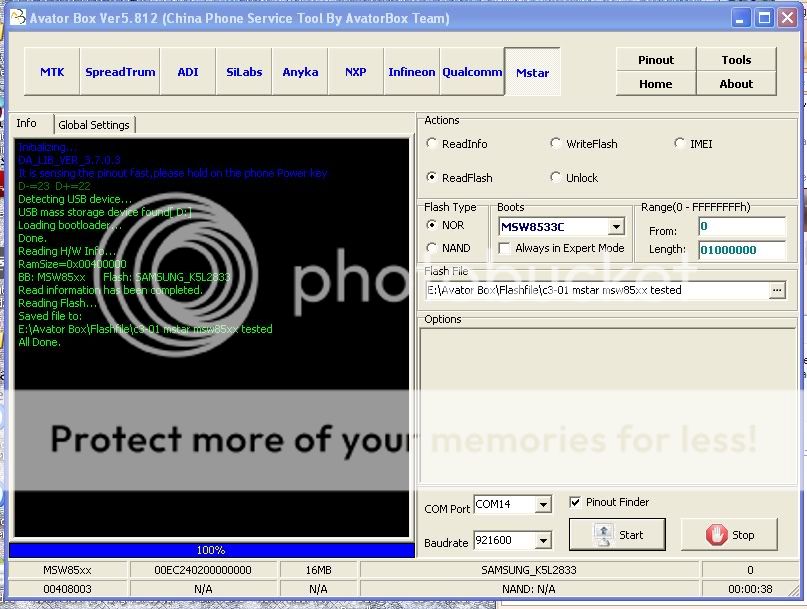
Task: Click status bar elapsed time '00:00:38'
Action: 750,589
